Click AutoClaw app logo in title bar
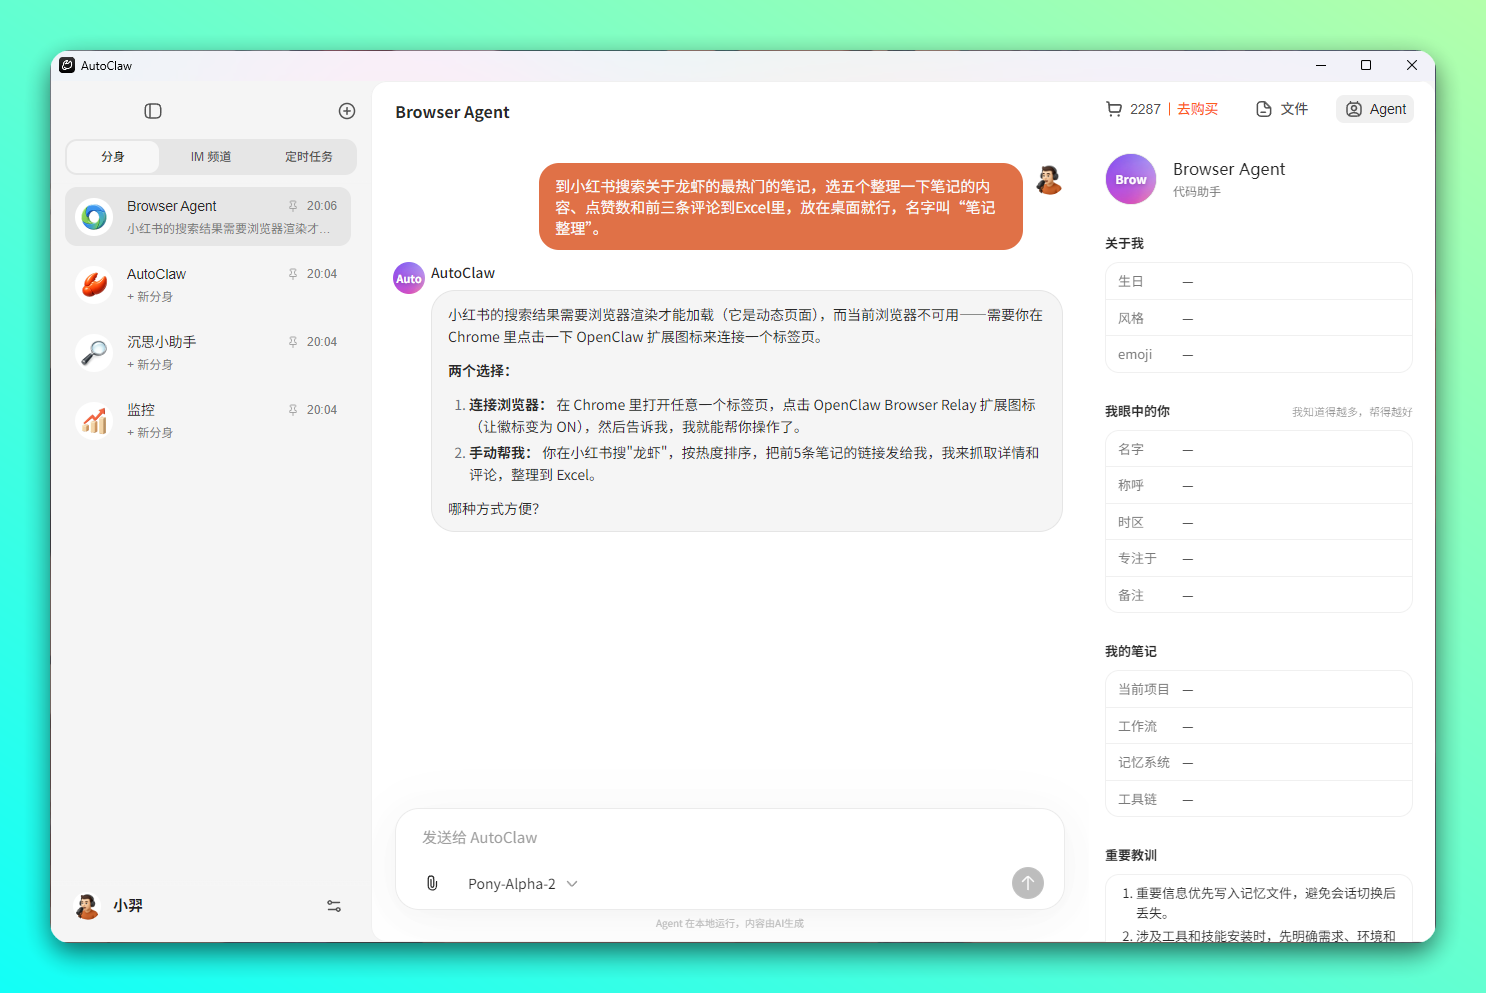Image resolution: width=1486 pixels, height=993 pixels. (67, 66)
